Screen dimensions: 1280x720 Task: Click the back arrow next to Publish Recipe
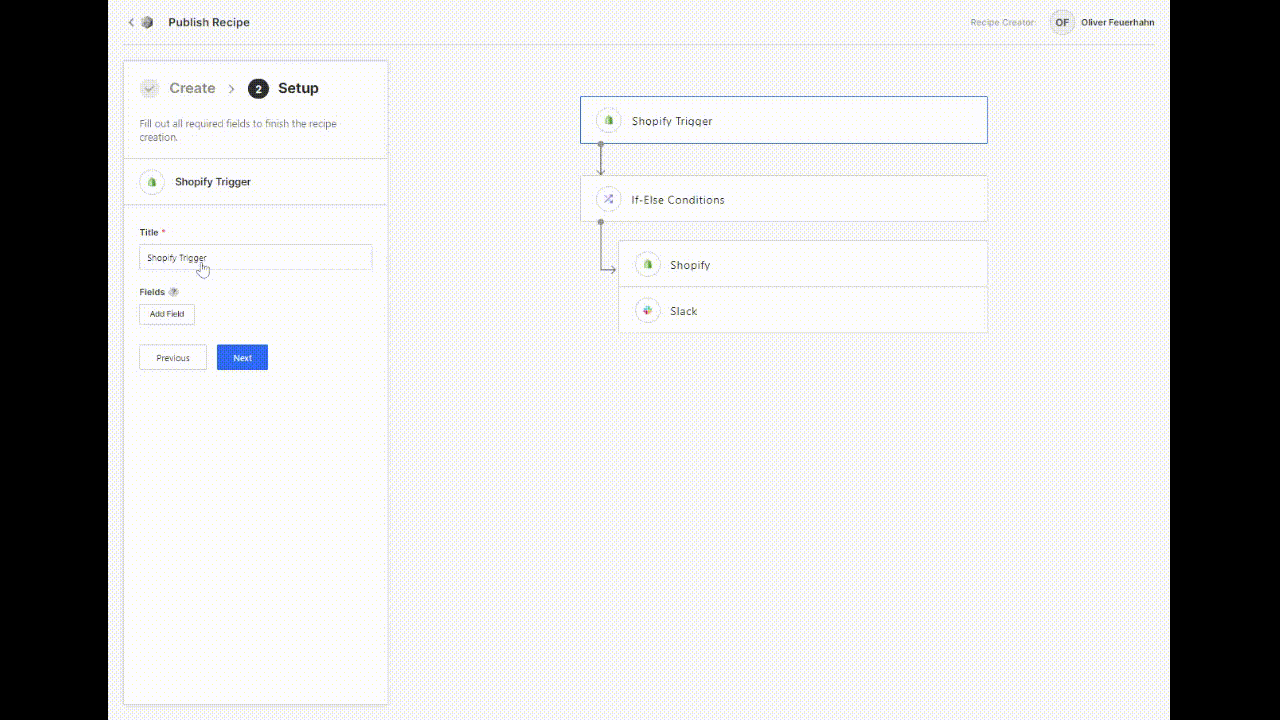(131, 22)
